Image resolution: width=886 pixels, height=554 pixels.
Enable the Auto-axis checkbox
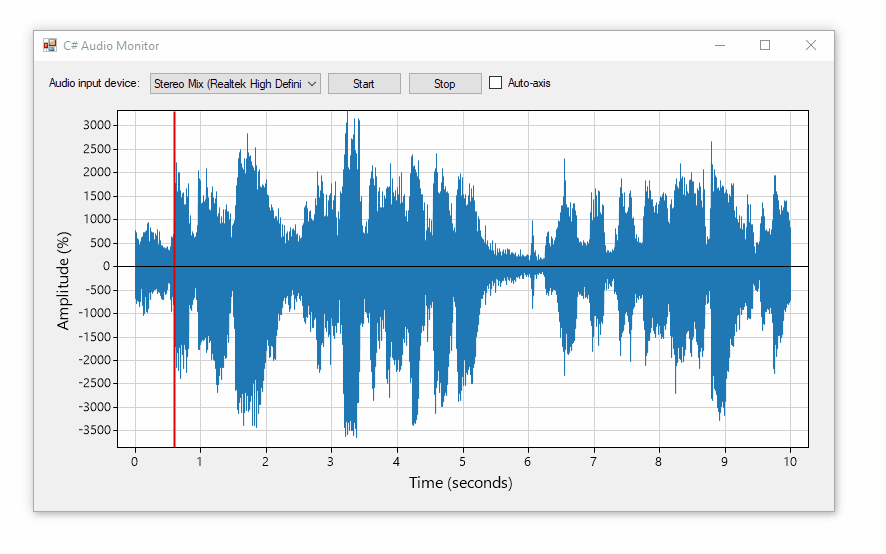point(496,83)
